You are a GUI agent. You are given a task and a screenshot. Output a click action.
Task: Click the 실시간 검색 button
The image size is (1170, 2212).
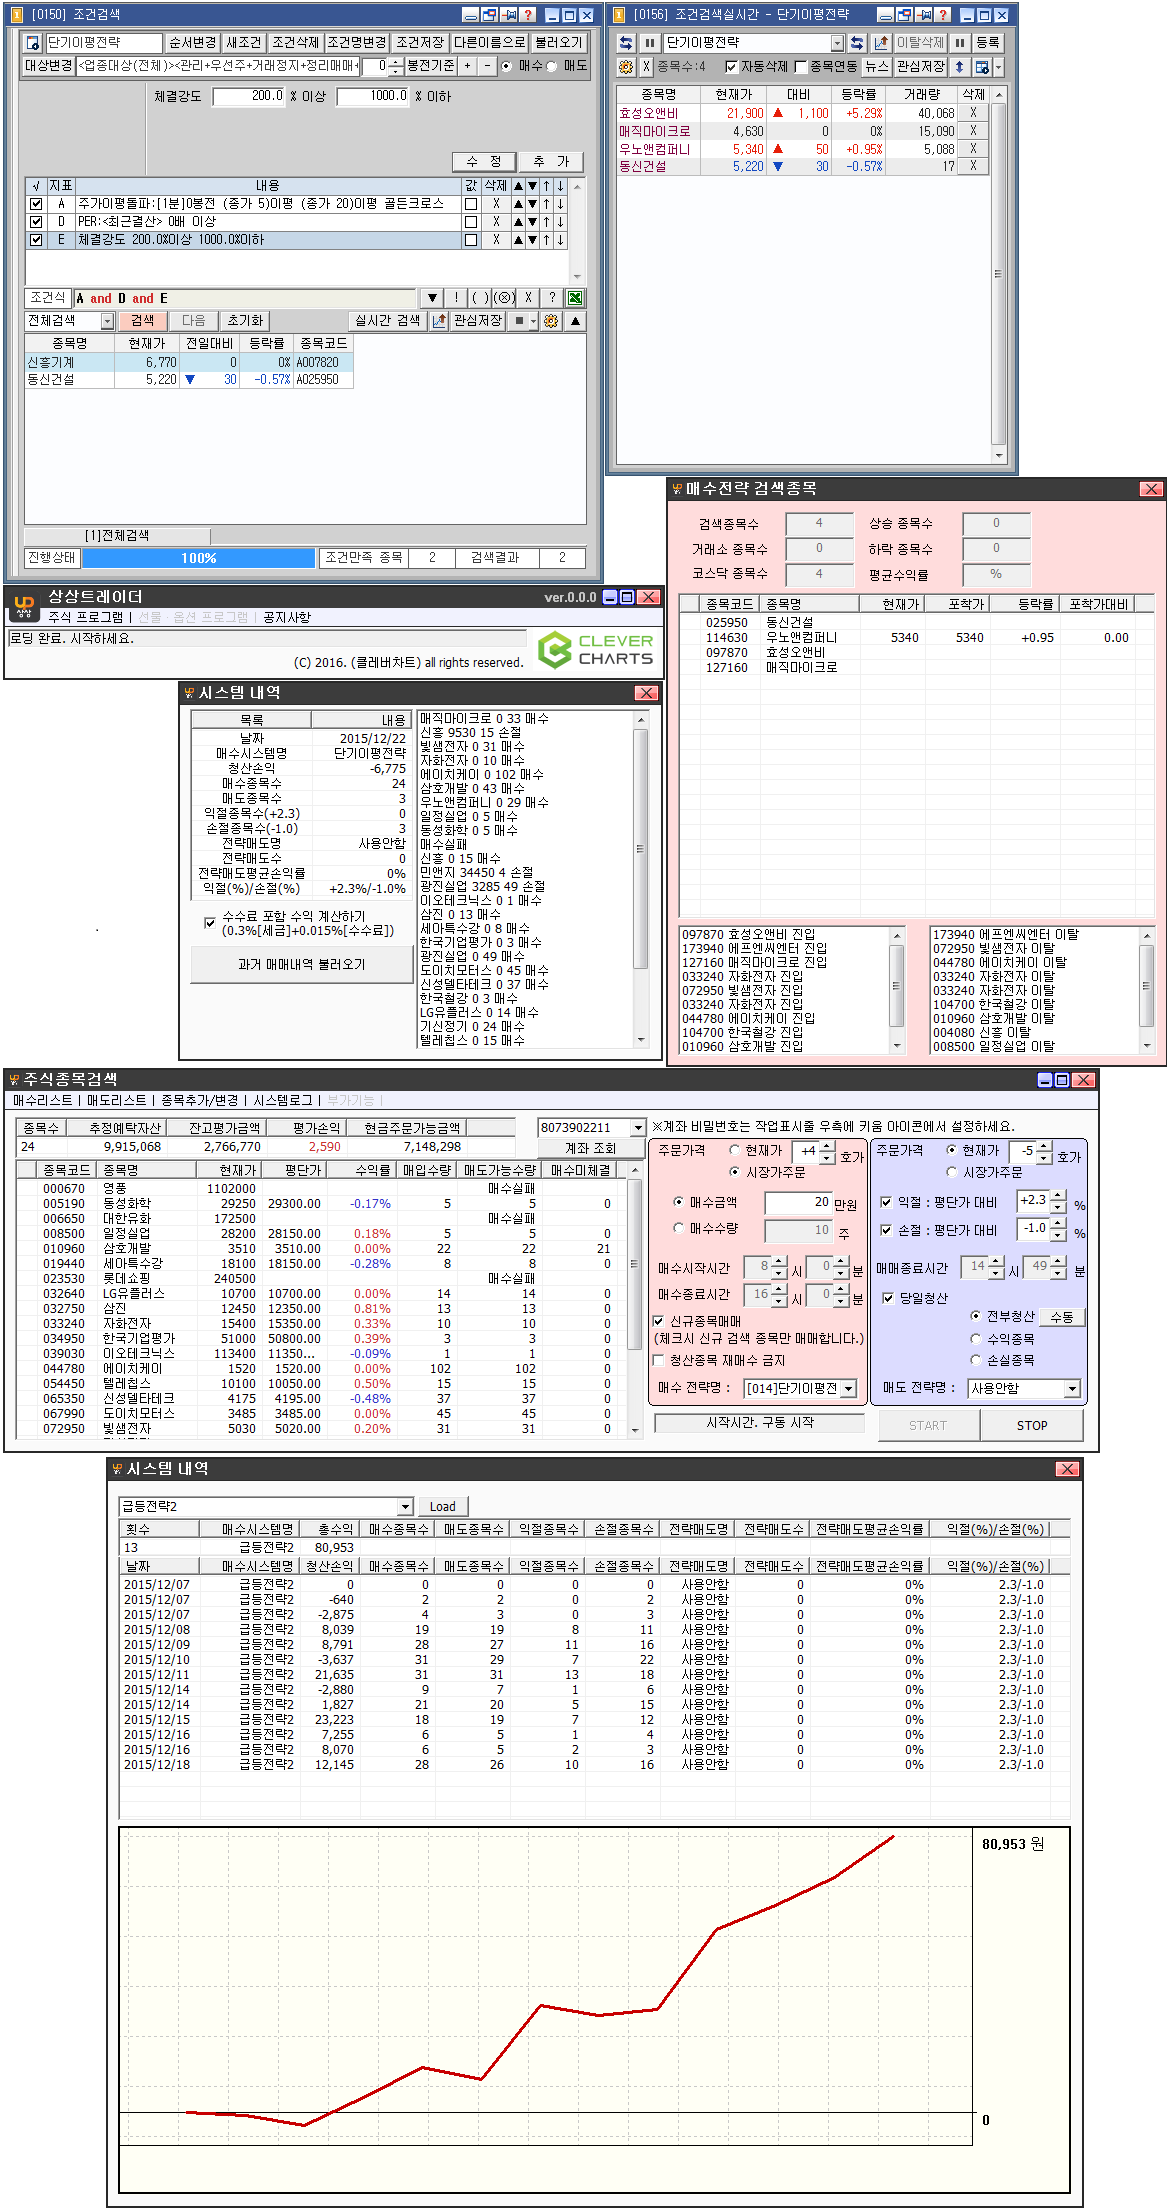(388, 321)
